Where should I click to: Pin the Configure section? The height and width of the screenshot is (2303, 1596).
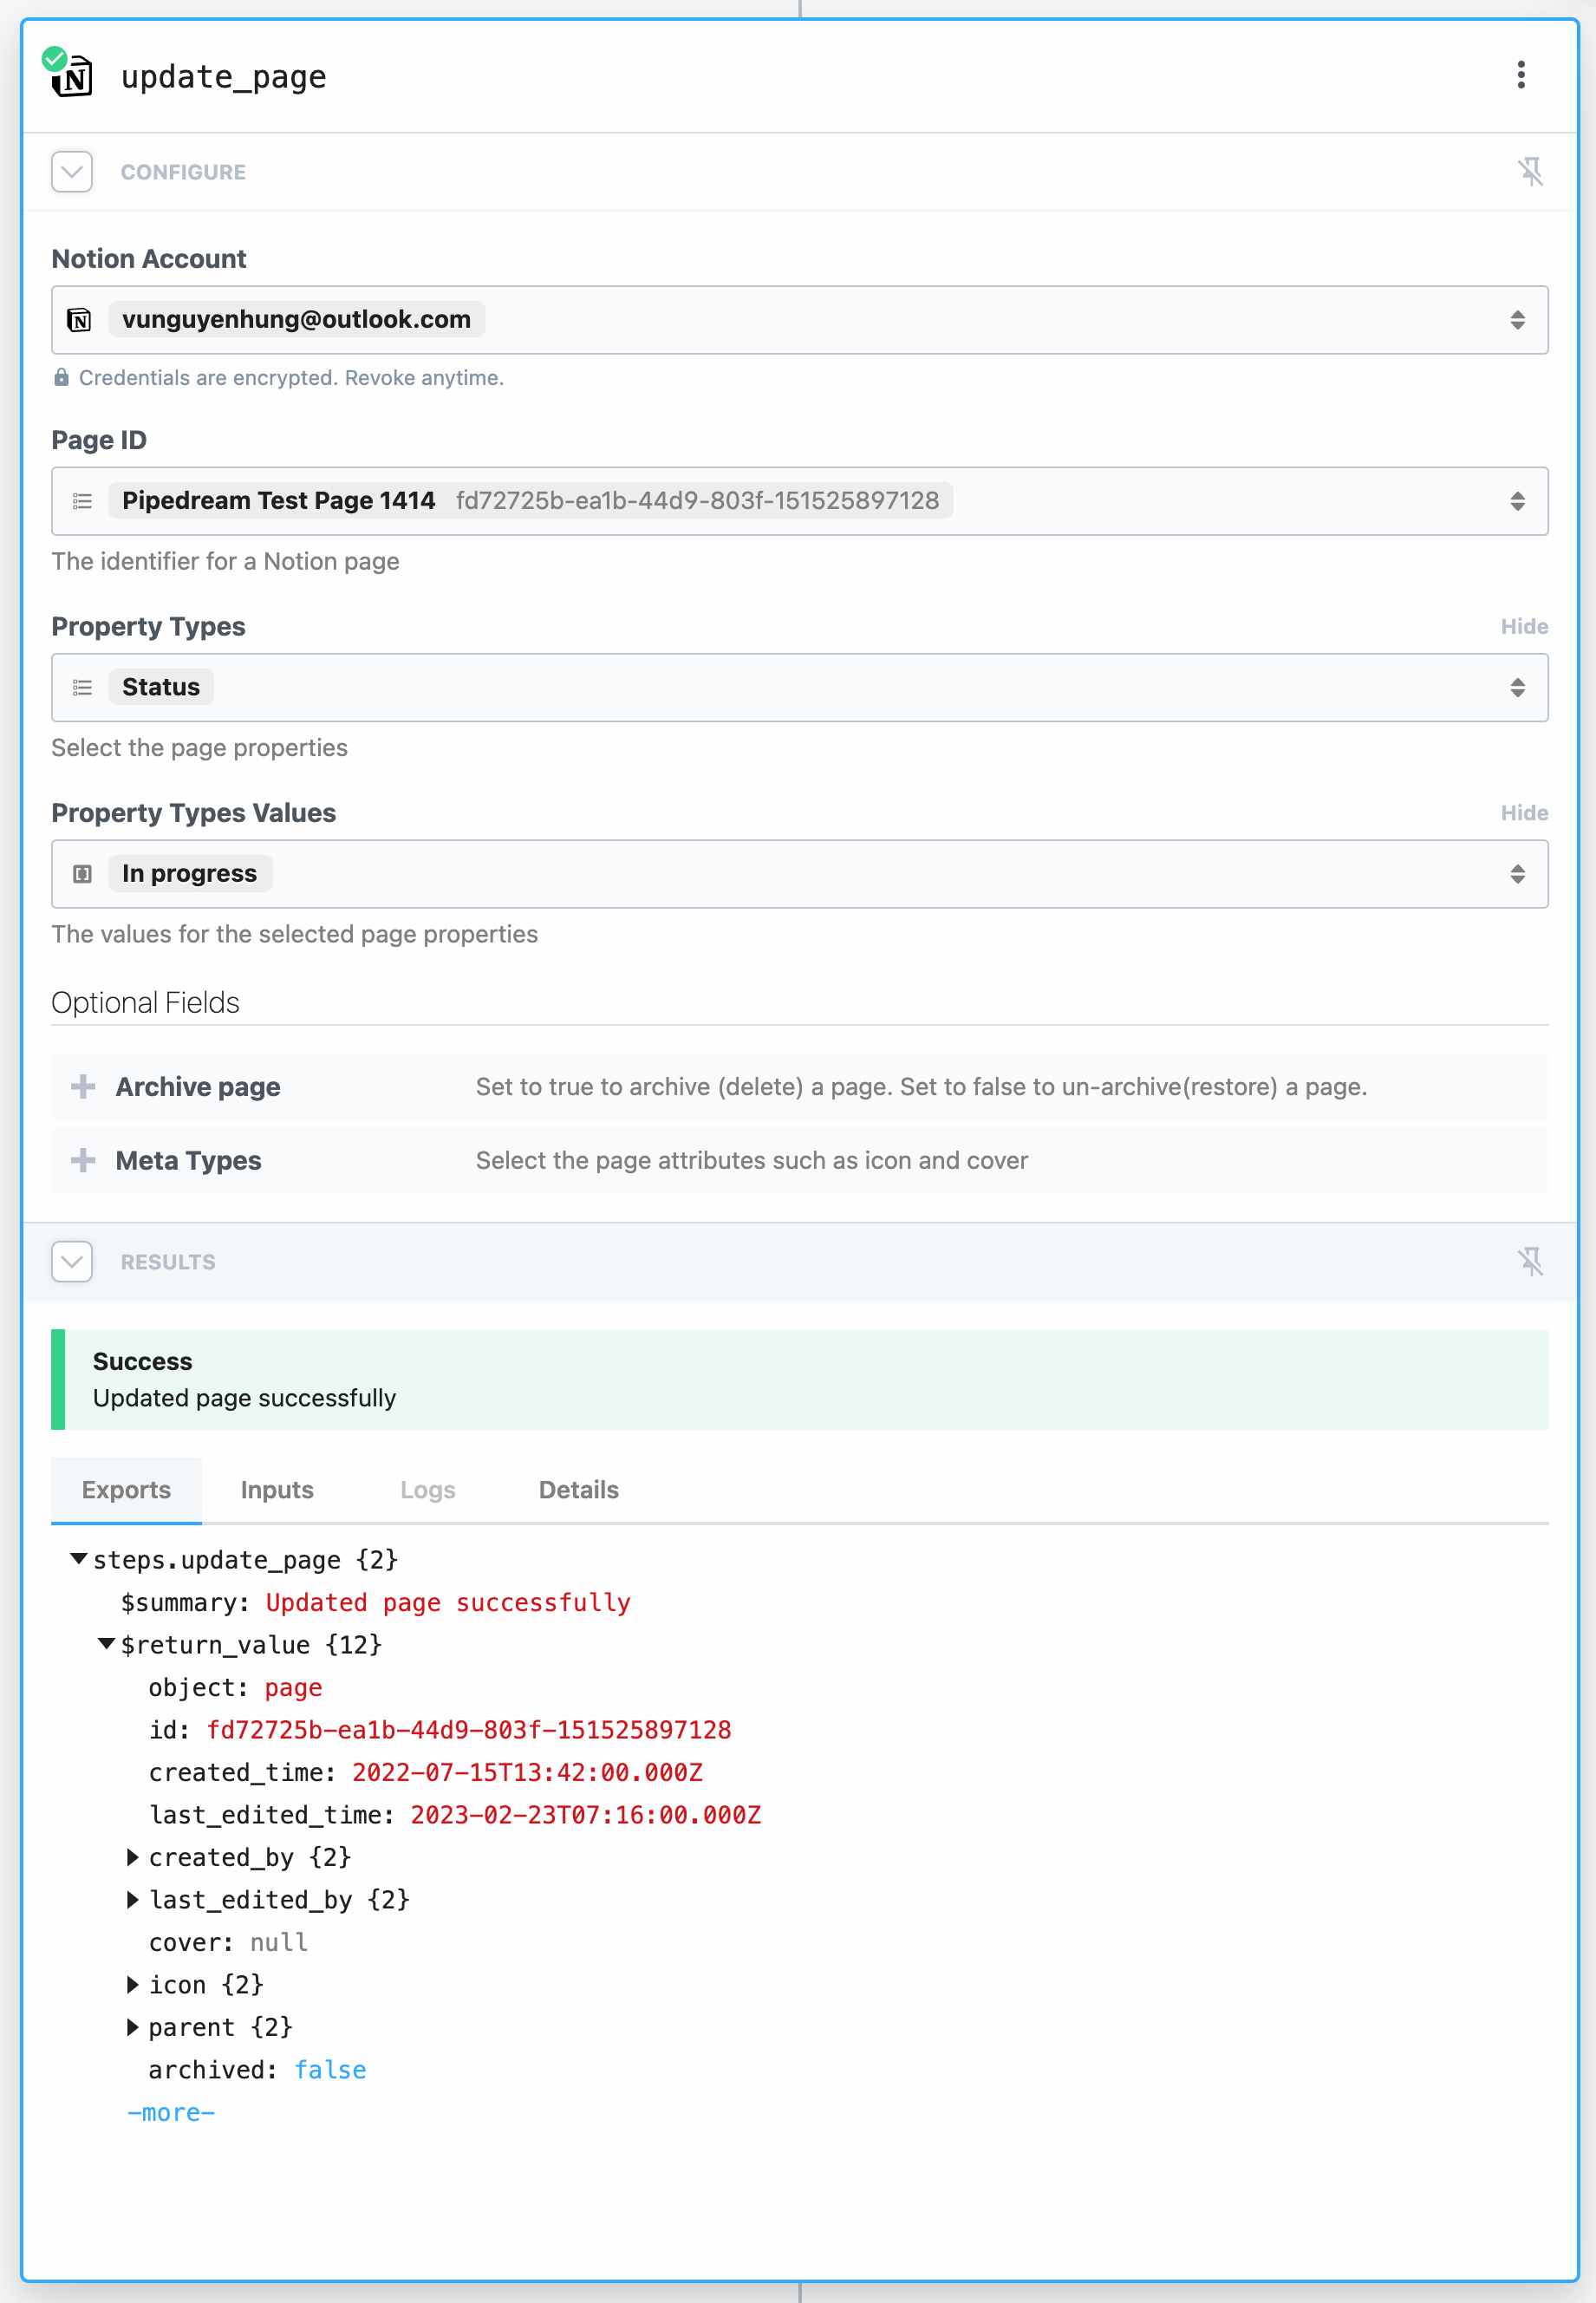tap(1529, 172)
